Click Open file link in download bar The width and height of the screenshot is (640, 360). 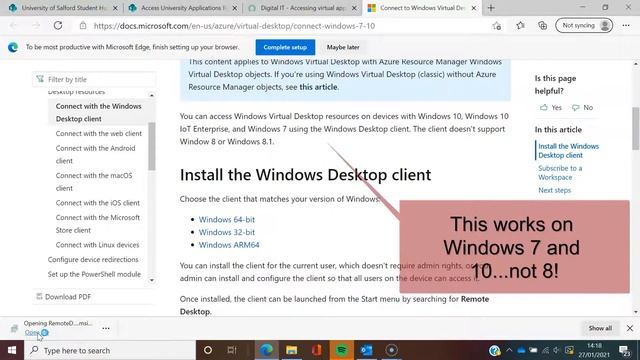point(32,333)
